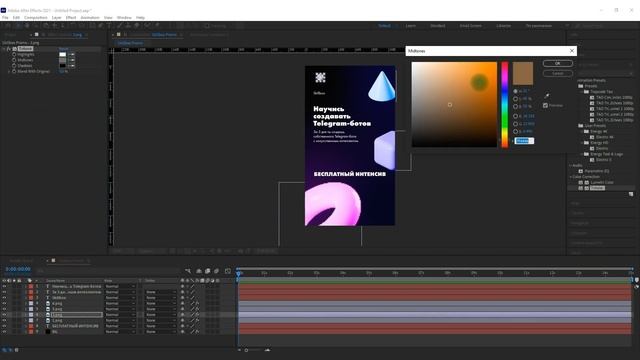Click Reset link for Tritone effect
The width and height of the screenshot is (640, 360).
[64, 49]
